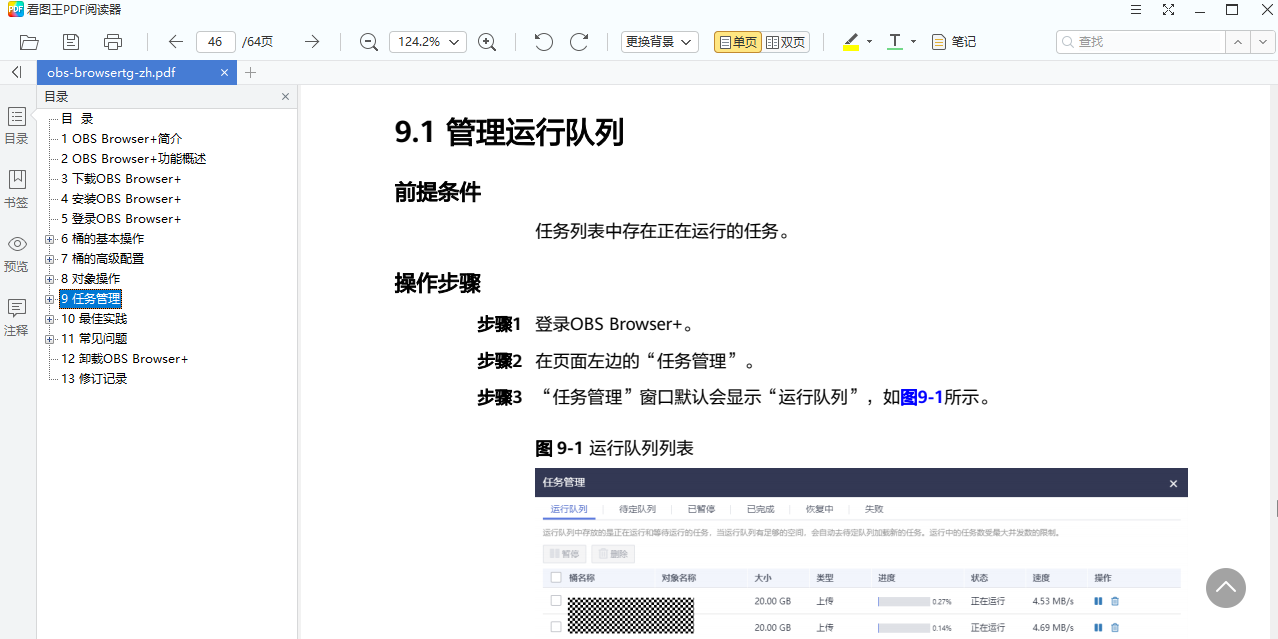Print the document with printer icon
The width and height of the screenshot is (1278, 639).
tap(113, 42)
